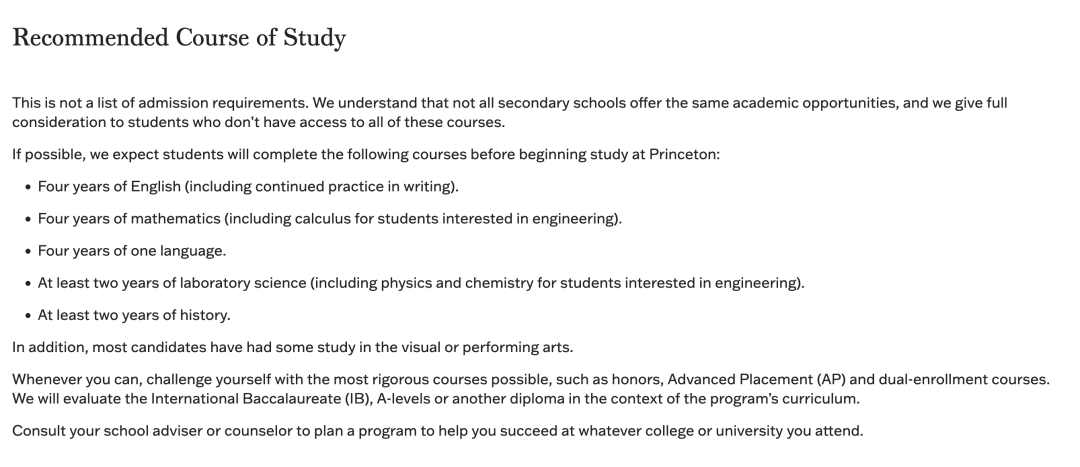Click the four years of mathematics bullet text
1080x467 pixels.
click(x=330, y=219)
